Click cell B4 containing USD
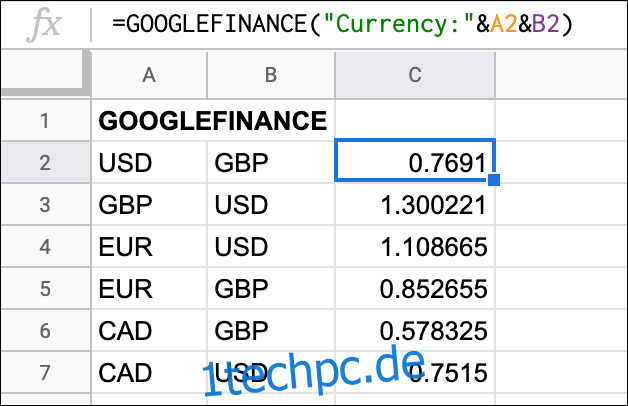Screen dimensions: 628x406 (271, 246)
